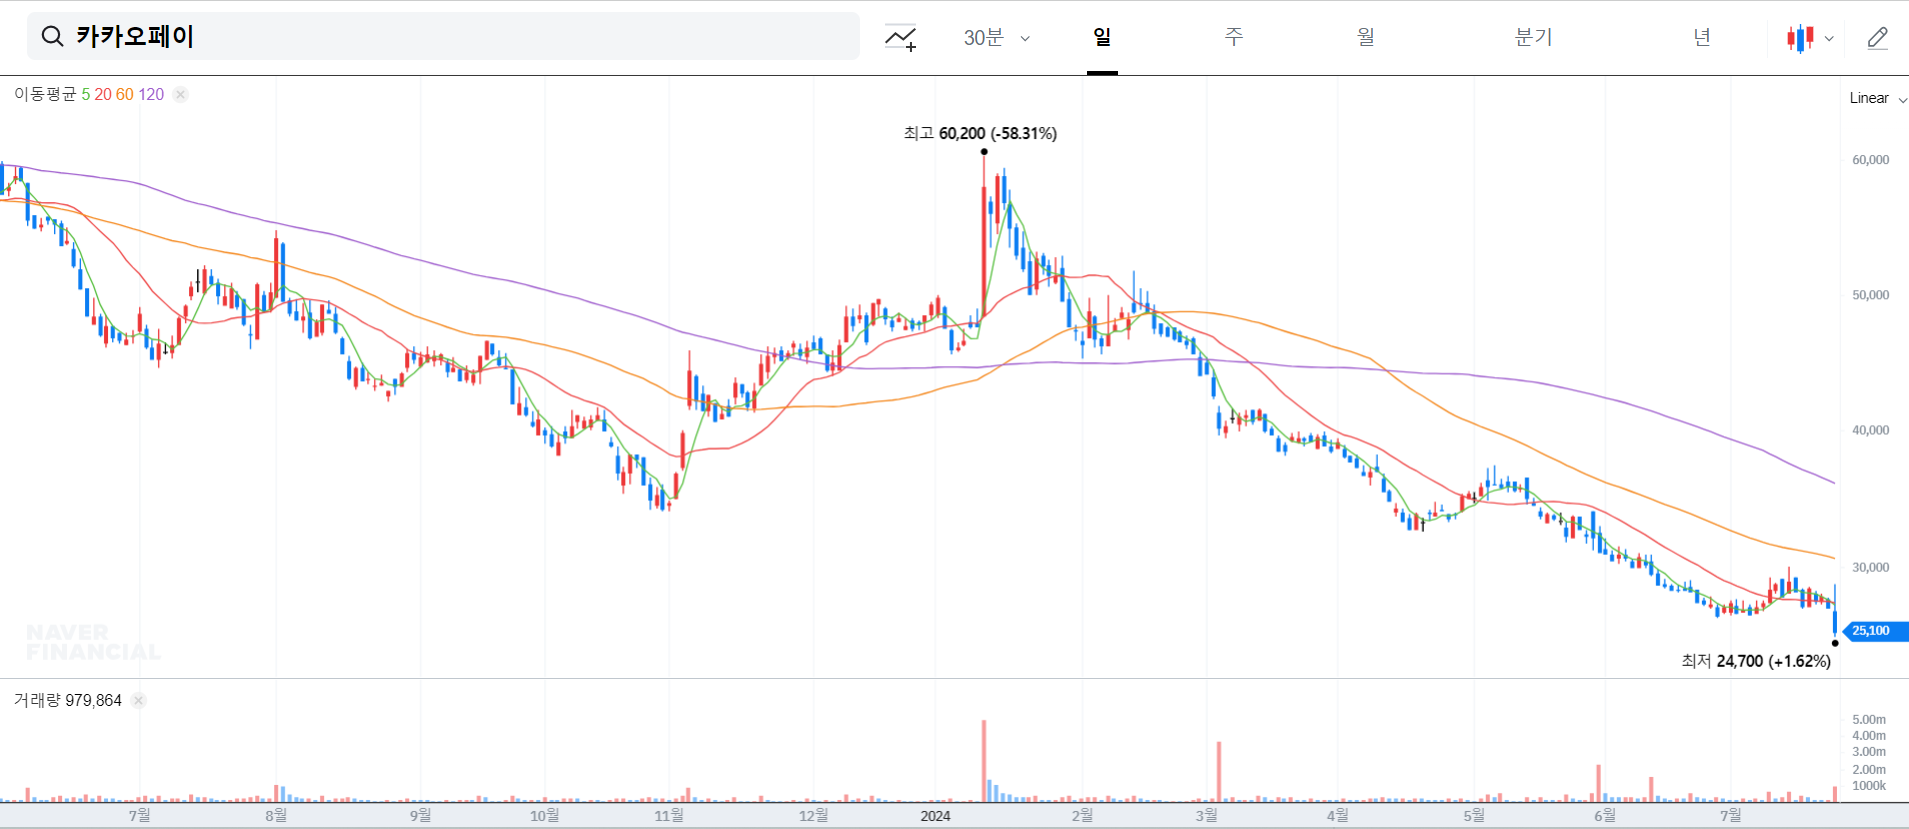The height and width of the screenshot is (829, 1909).
Task: Click the 거래량 979,864 label
Action: tap(68, 700)
